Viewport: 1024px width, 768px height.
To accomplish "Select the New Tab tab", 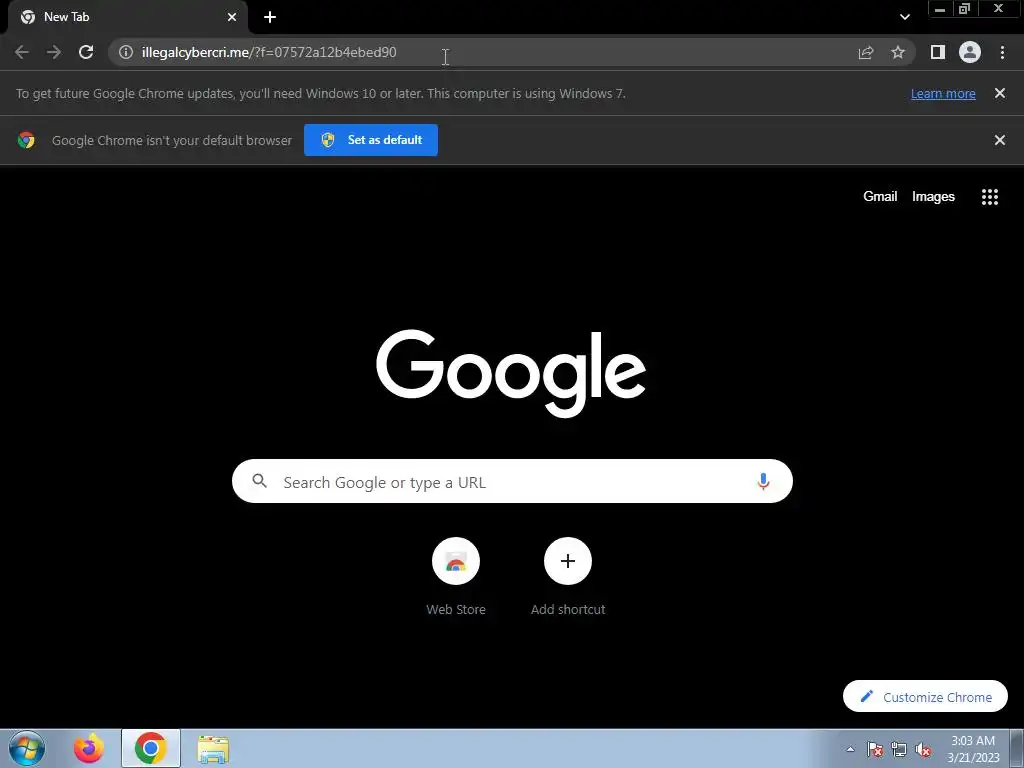I will pos(127,17).
